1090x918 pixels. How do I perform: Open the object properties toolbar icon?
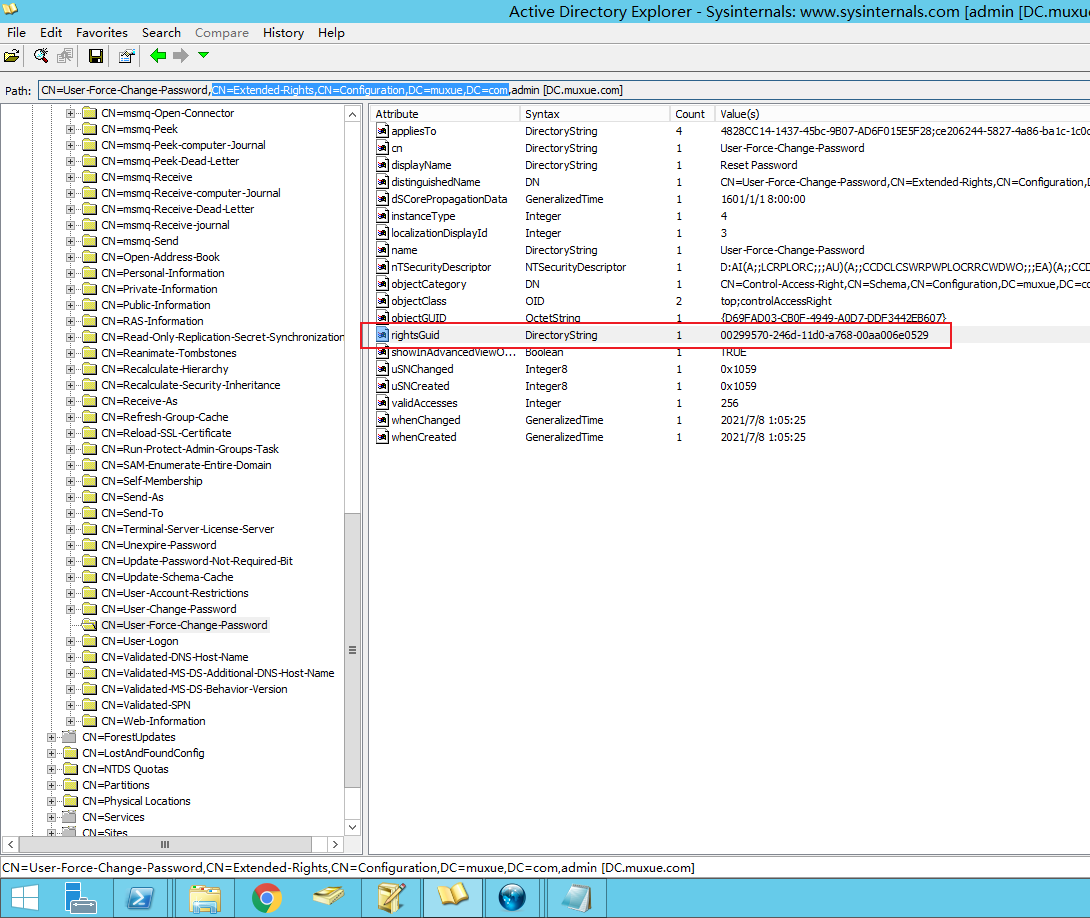(x=127, y=56)
